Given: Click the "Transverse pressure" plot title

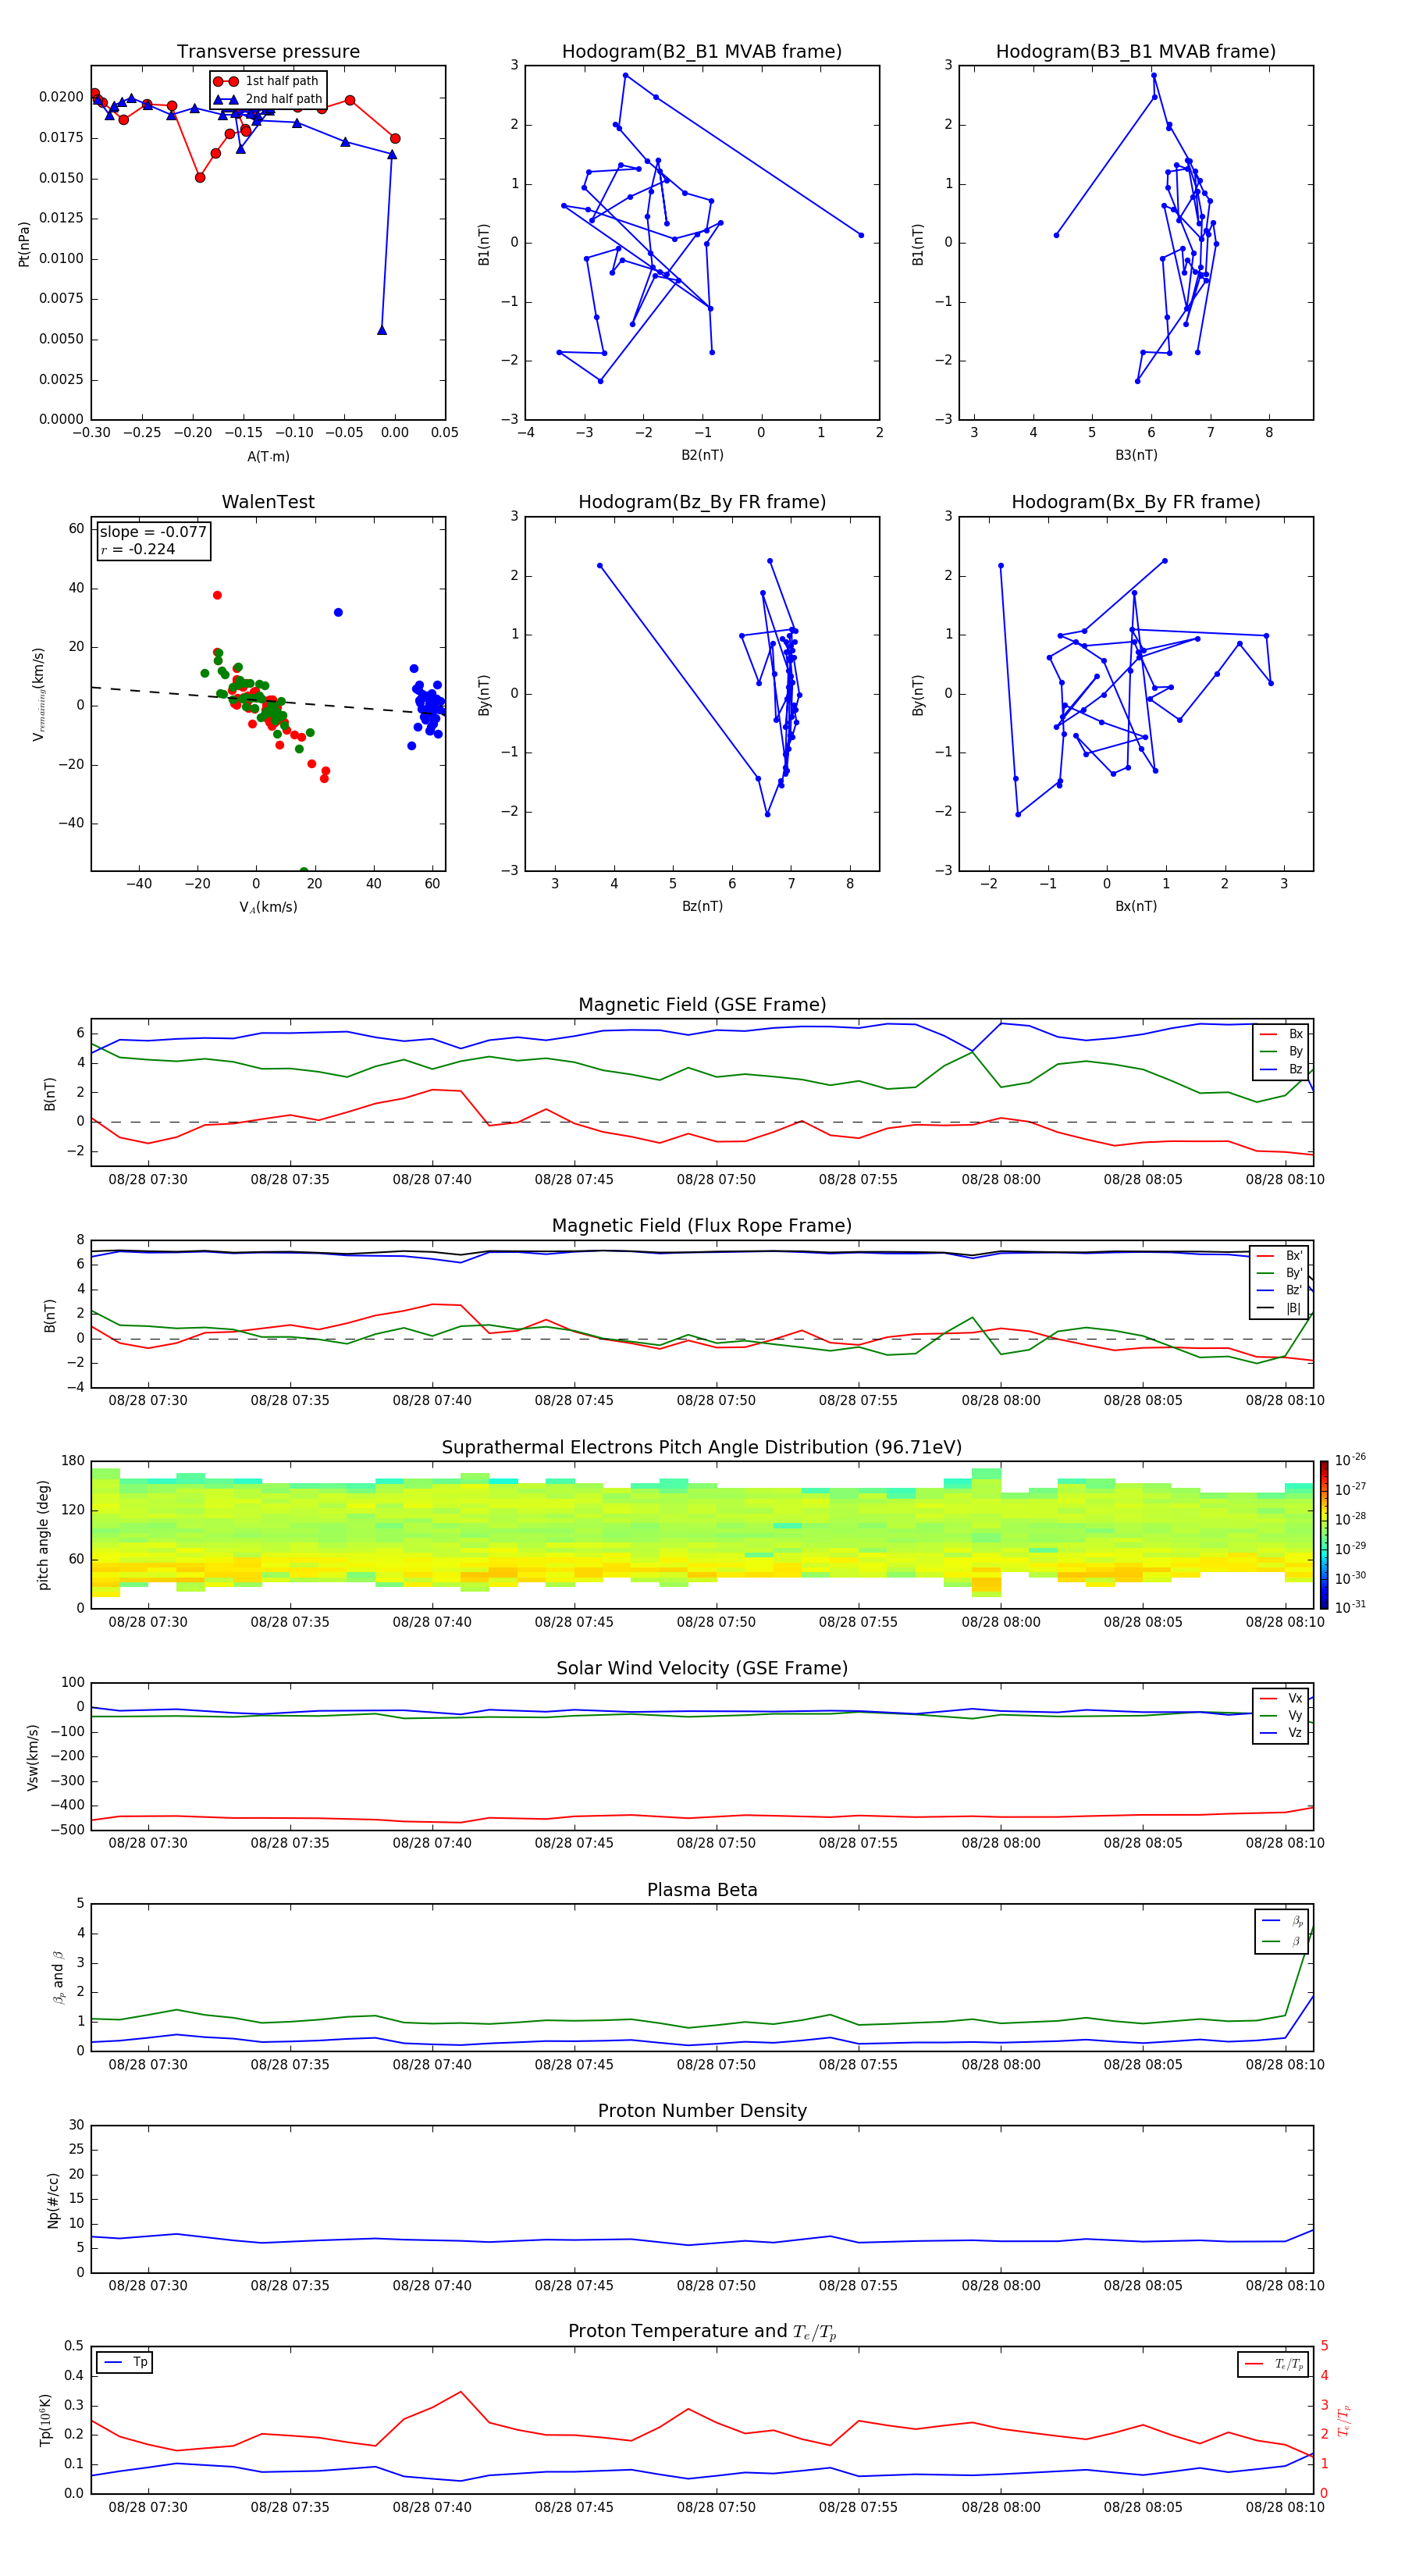Looking at the screenshot, I should 268,52.
